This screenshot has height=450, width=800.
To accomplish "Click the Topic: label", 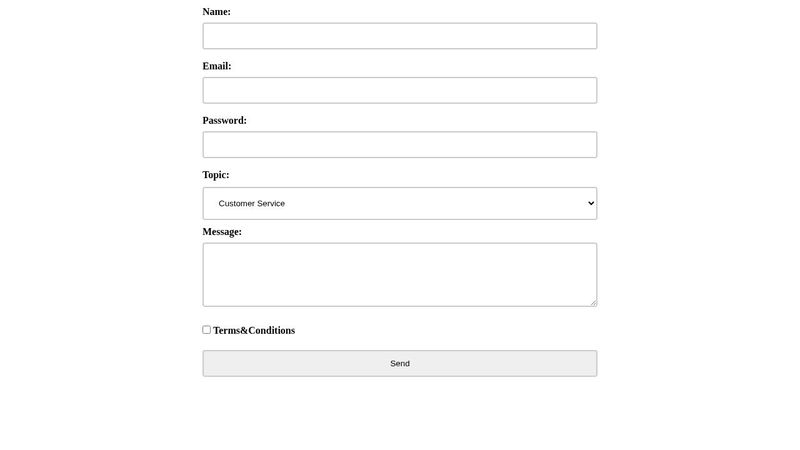I will click(216, 175).
